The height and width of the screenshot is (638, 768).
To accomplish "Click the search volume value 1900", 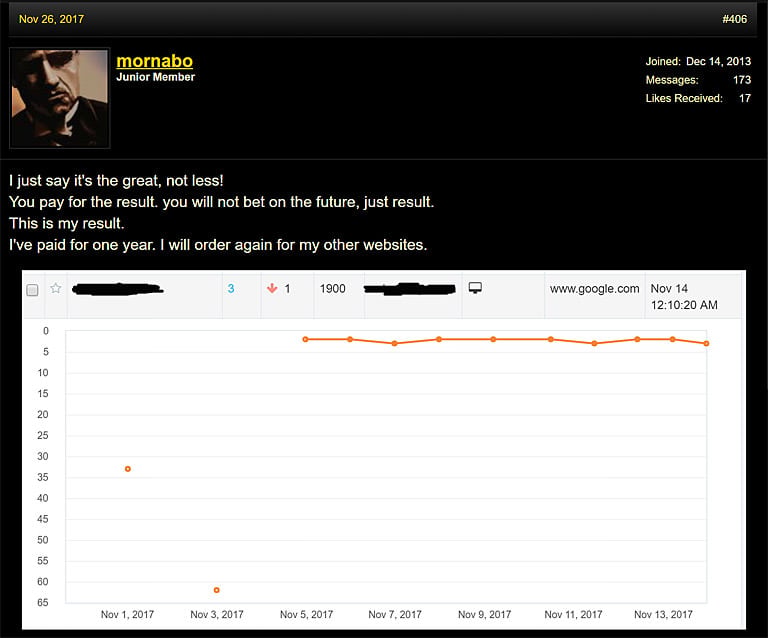I will click(333, 289).
